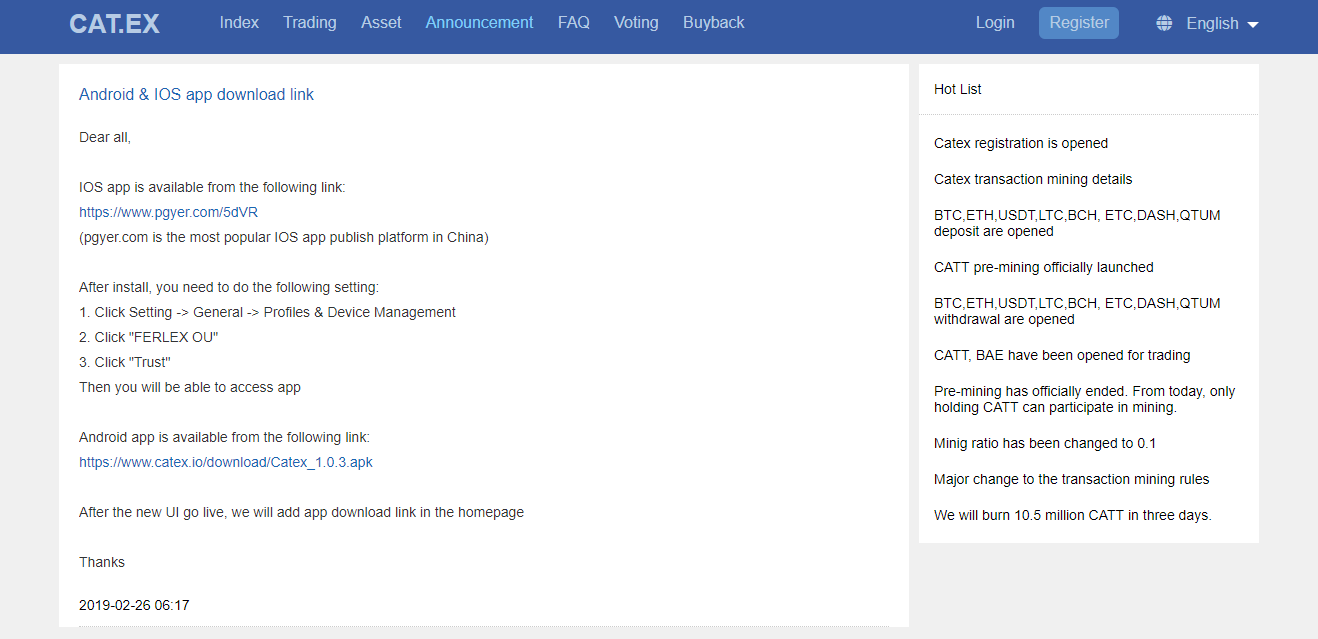Open the Asset menu item
Screen dimensions: 1318x639
coord(381,22)
